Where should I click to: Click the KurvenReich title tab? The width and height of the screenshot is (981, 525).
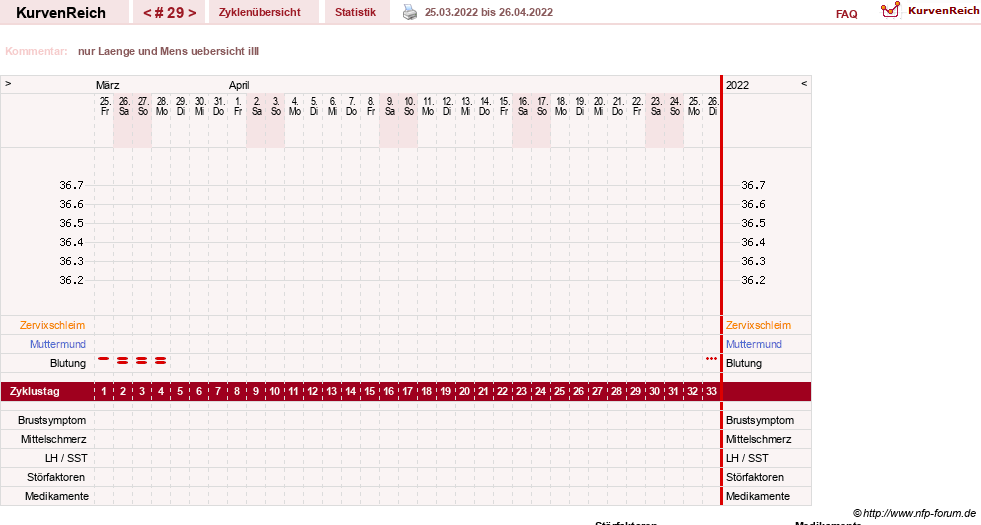pos(61,13)
